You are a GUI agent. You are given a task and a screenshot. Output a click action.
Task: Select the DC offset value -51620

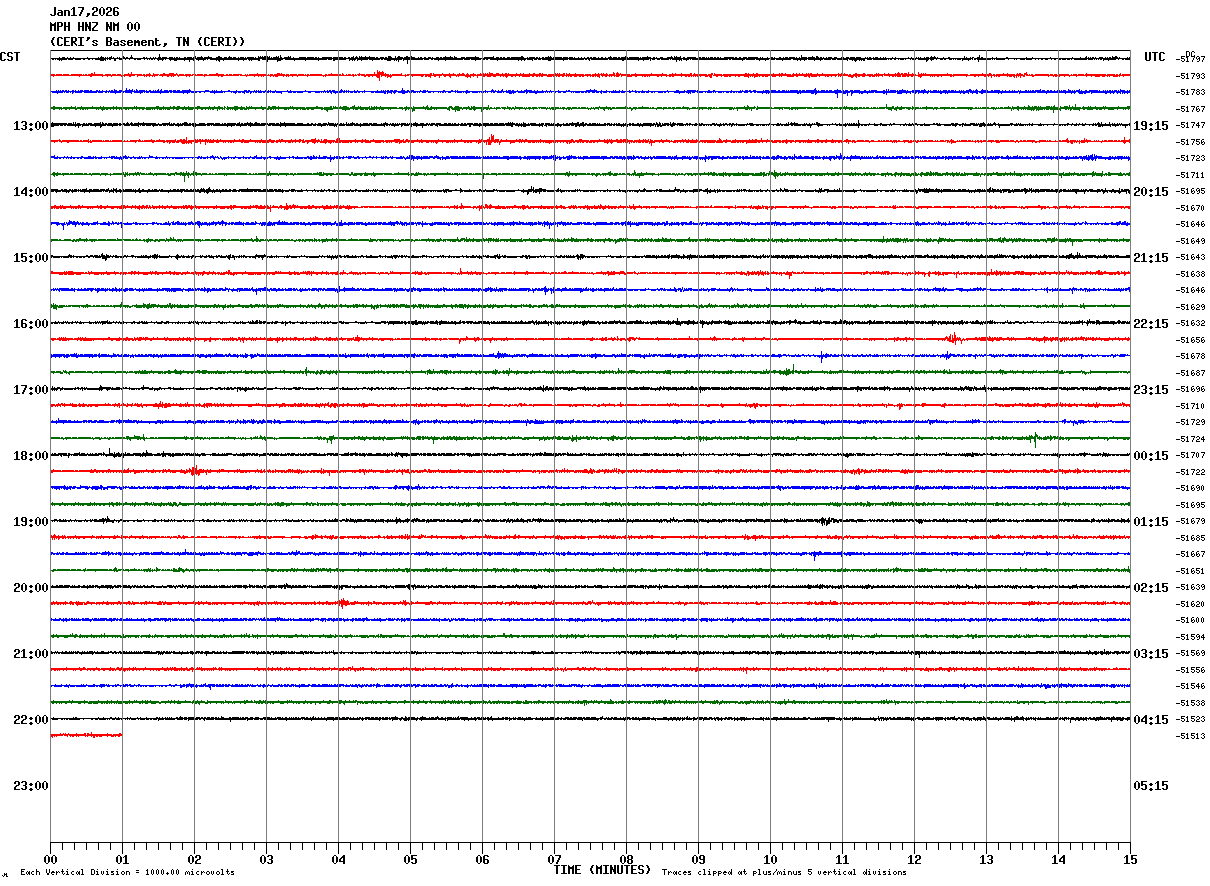click(x=1191, y=604)
